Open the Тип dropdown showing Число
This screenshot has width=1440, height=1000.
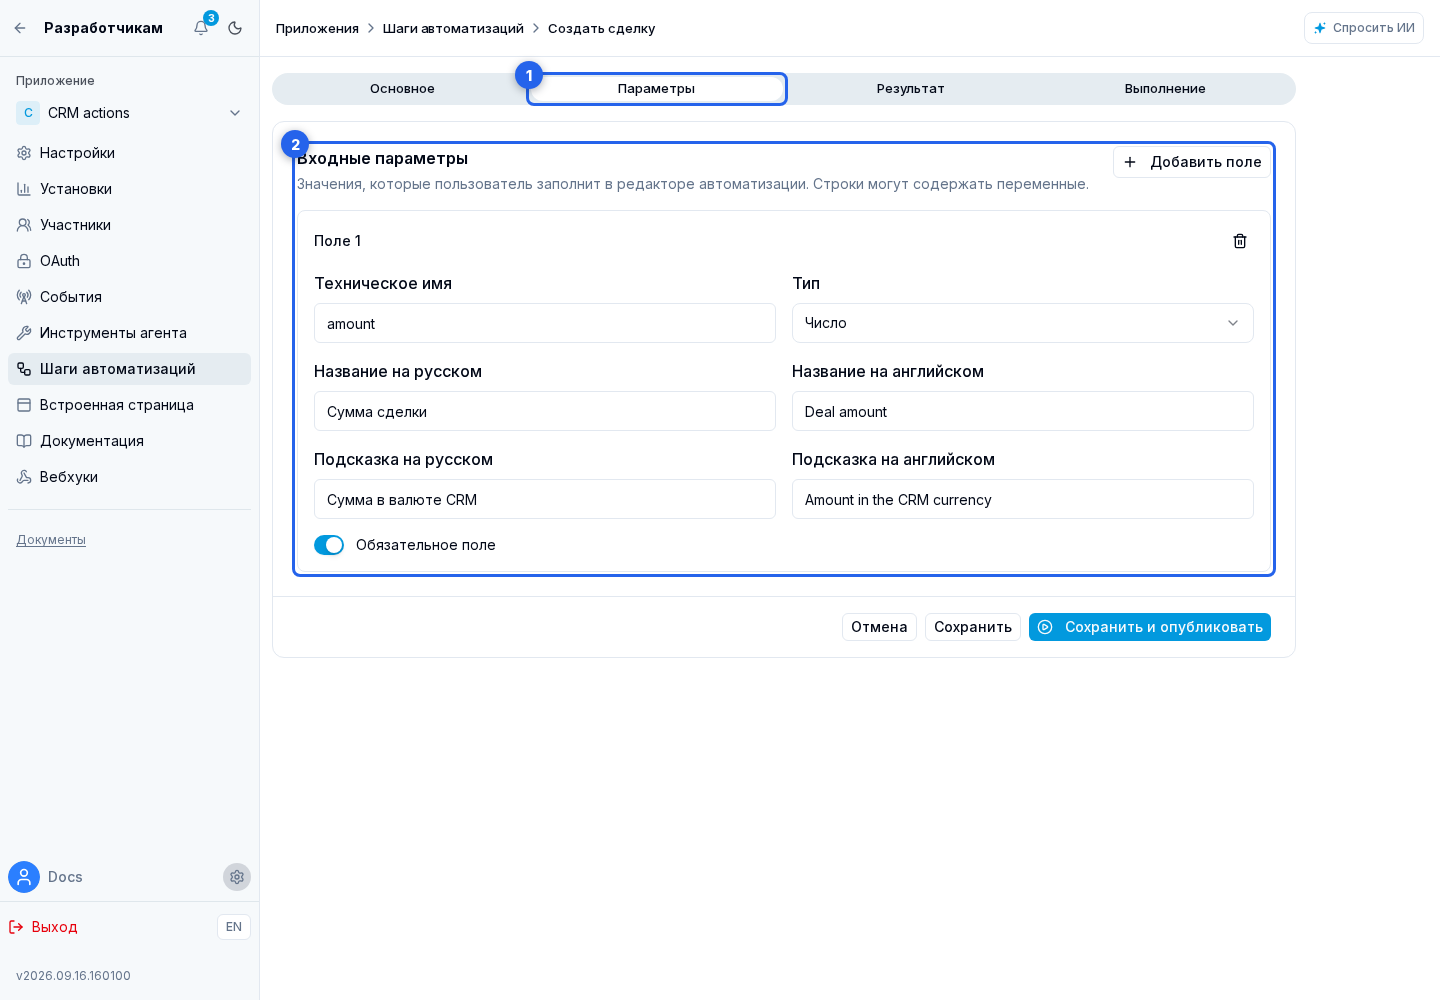1023,323
